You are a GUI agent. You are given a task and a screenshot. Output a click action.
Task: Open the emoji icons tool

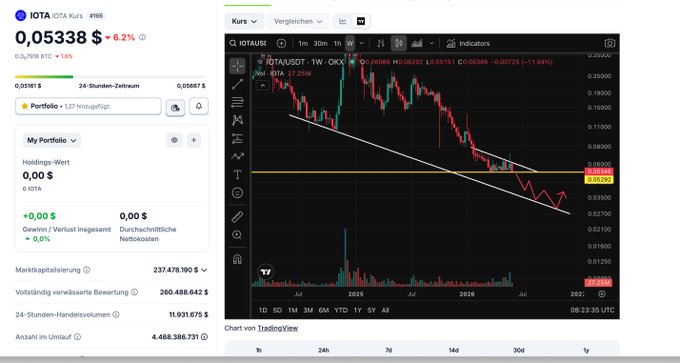tap(237, 193)
